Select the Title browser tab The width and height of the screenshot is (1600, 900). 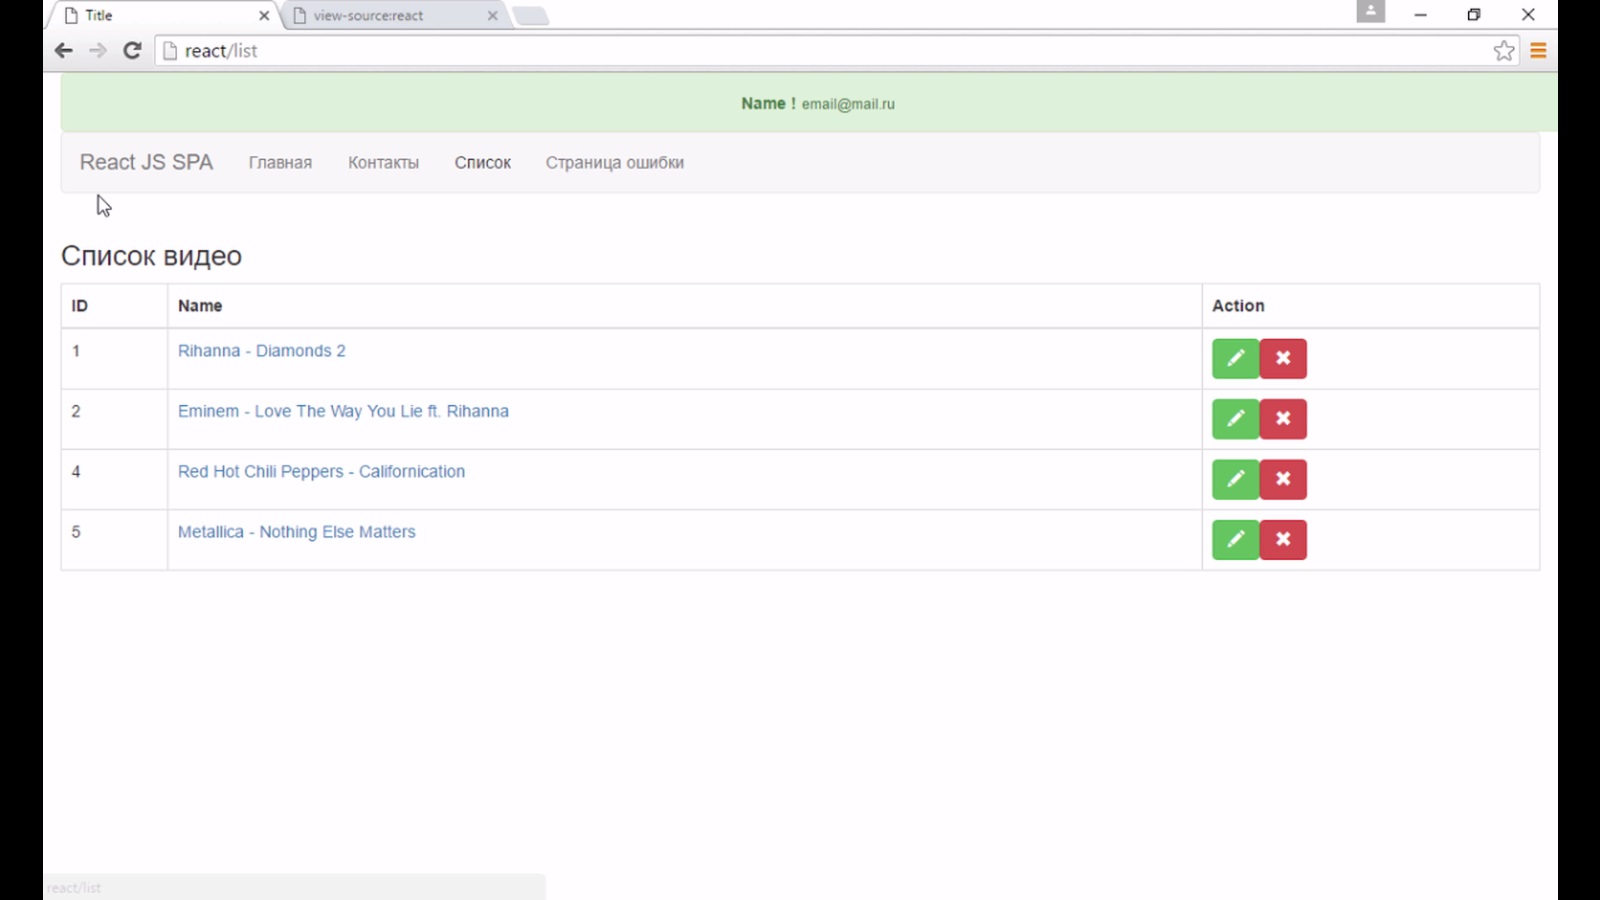click(165, 16)
